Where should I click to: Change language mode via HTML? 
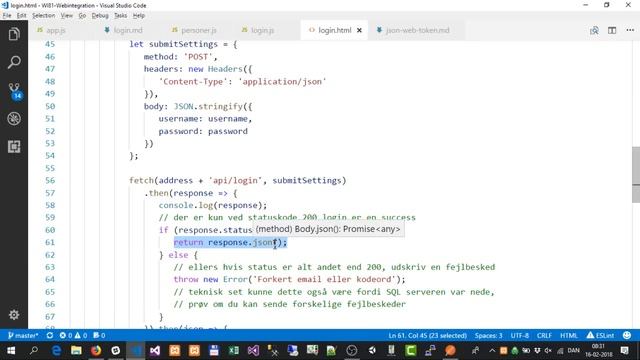[x=569, y=336]
